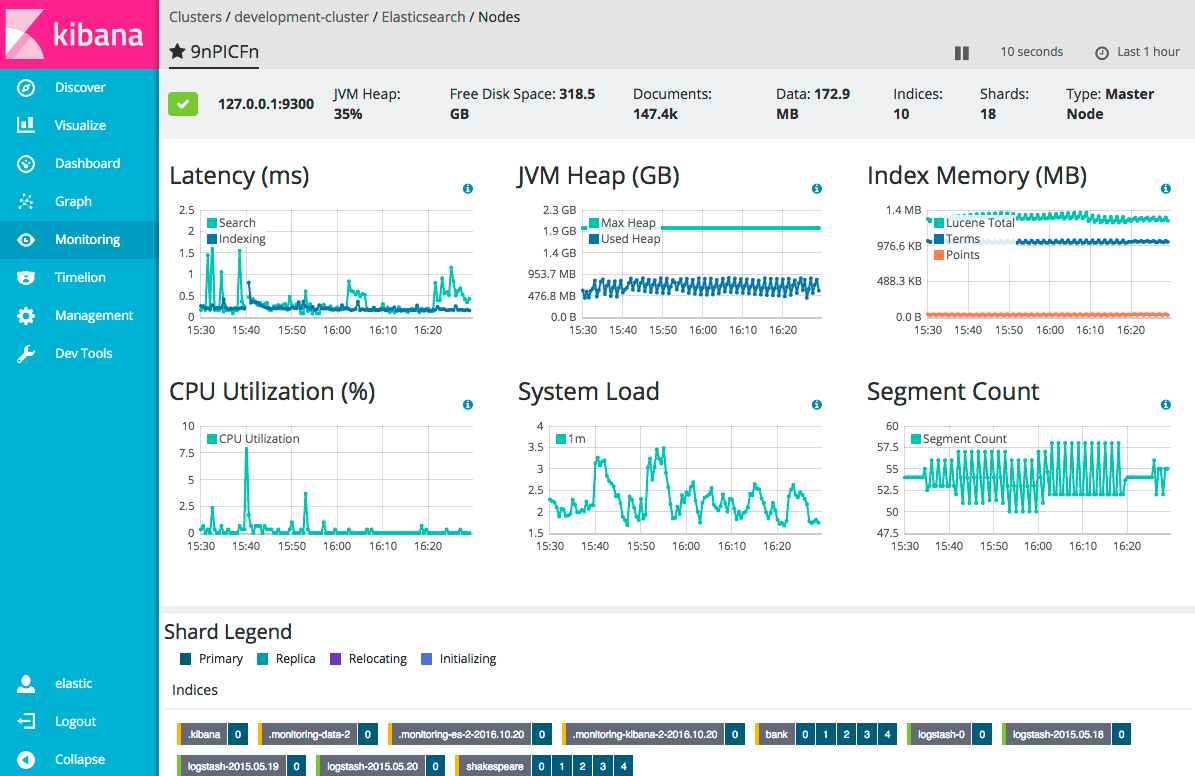Click the green health status indicator

click(183, 103)
